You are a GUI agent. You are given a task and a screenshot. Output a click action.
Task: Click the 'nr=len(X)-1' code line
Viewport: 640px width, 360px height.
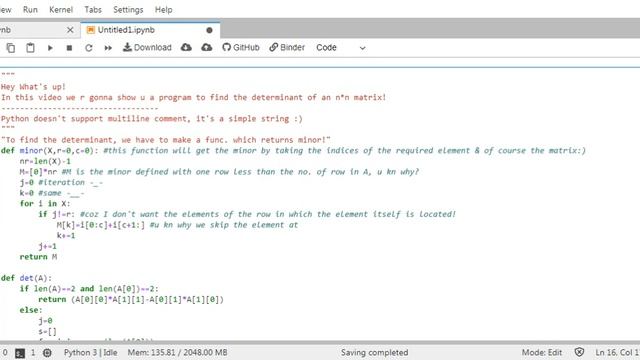(45, 161)
